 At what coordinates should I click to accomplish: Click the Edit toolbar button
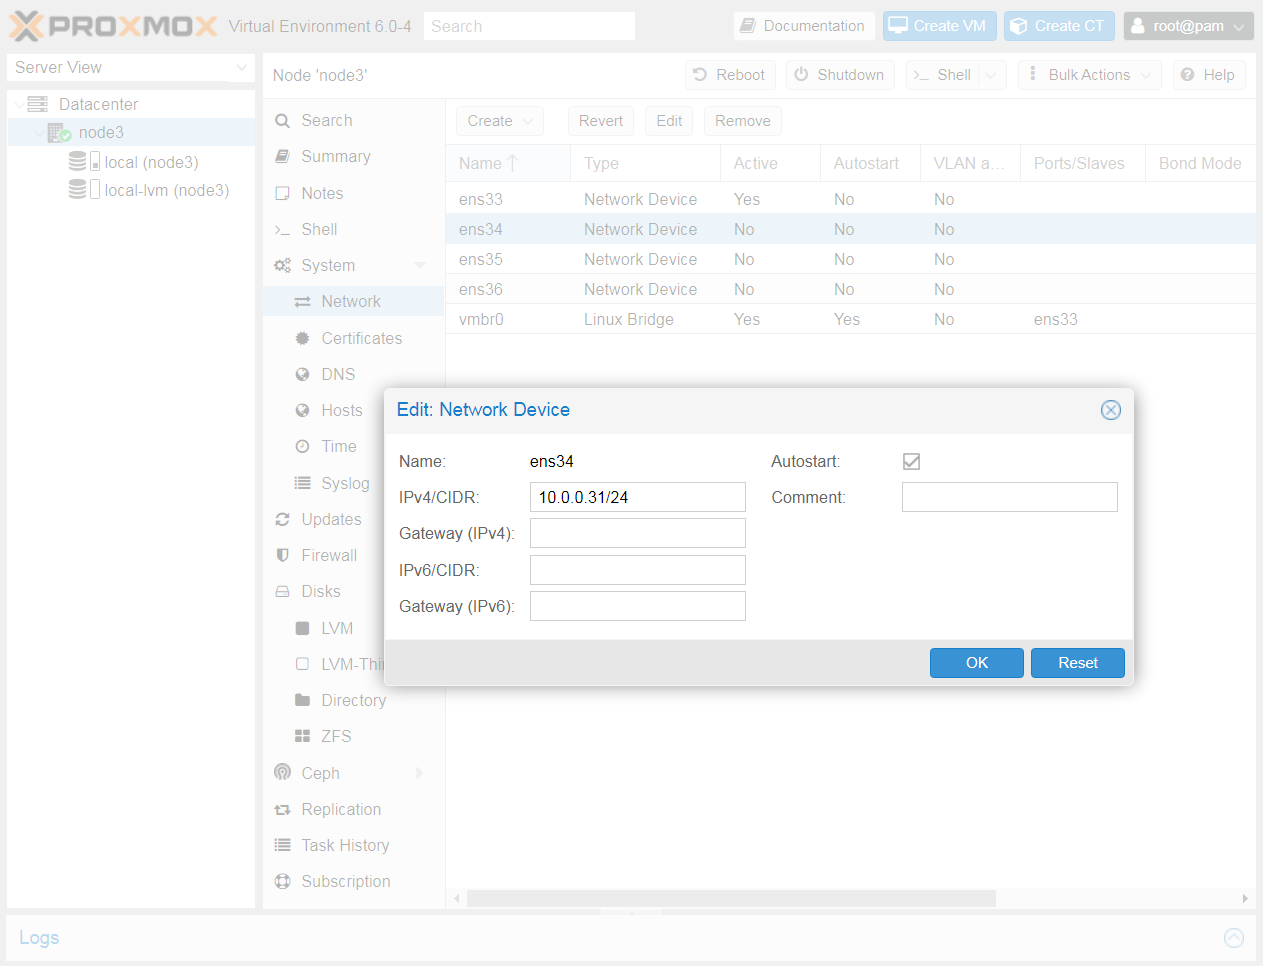[x=669, y=121]
